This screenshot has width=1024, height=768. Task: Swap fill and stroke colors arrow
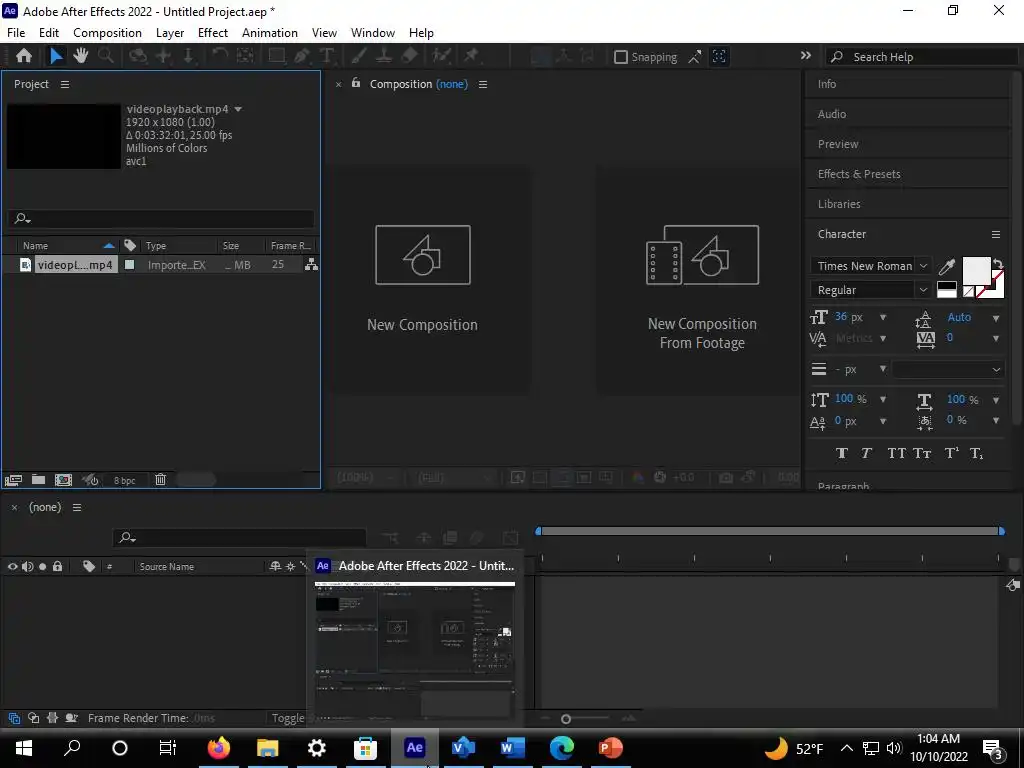pyautogui.click(x=997, y=264)
